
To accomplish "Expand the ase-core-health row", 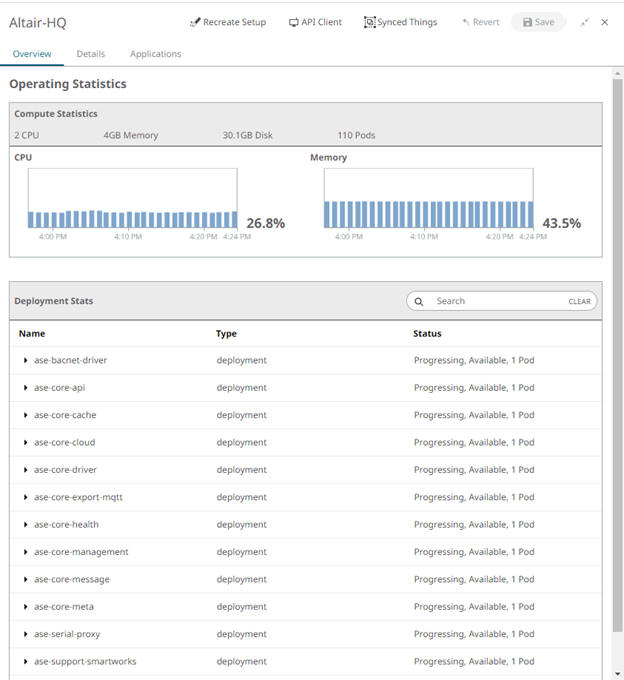I will pyautogui.click(x=25, y=525).
